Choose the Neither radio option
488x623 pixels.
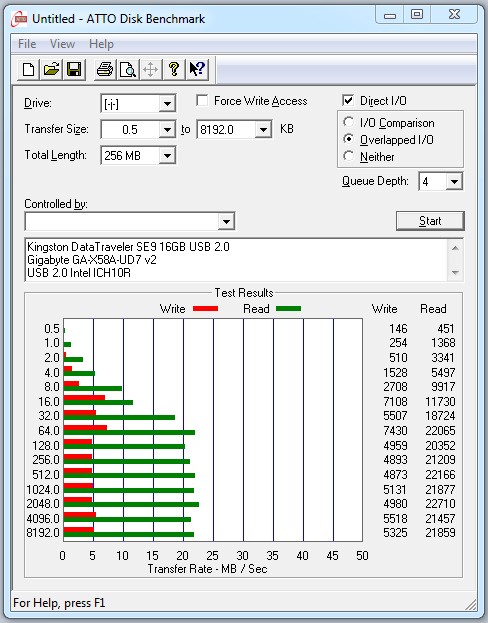pyautogui.click(x=349, y=156)
